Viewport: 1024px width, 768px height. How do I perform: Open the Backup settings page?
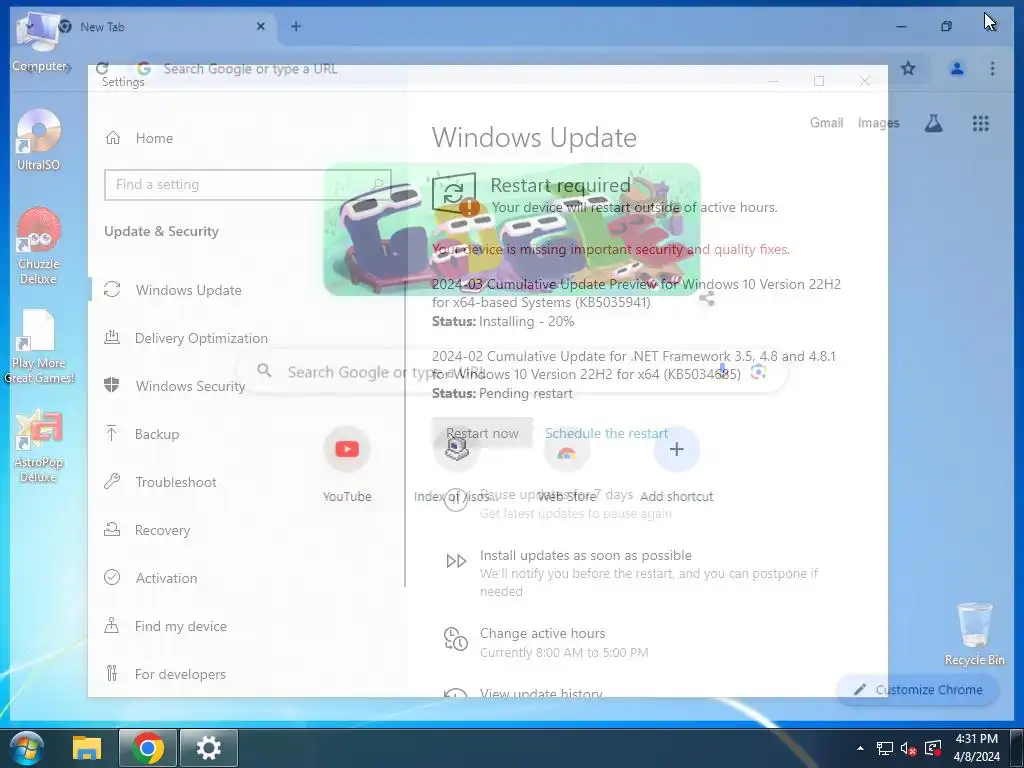(x=141, y=434)
